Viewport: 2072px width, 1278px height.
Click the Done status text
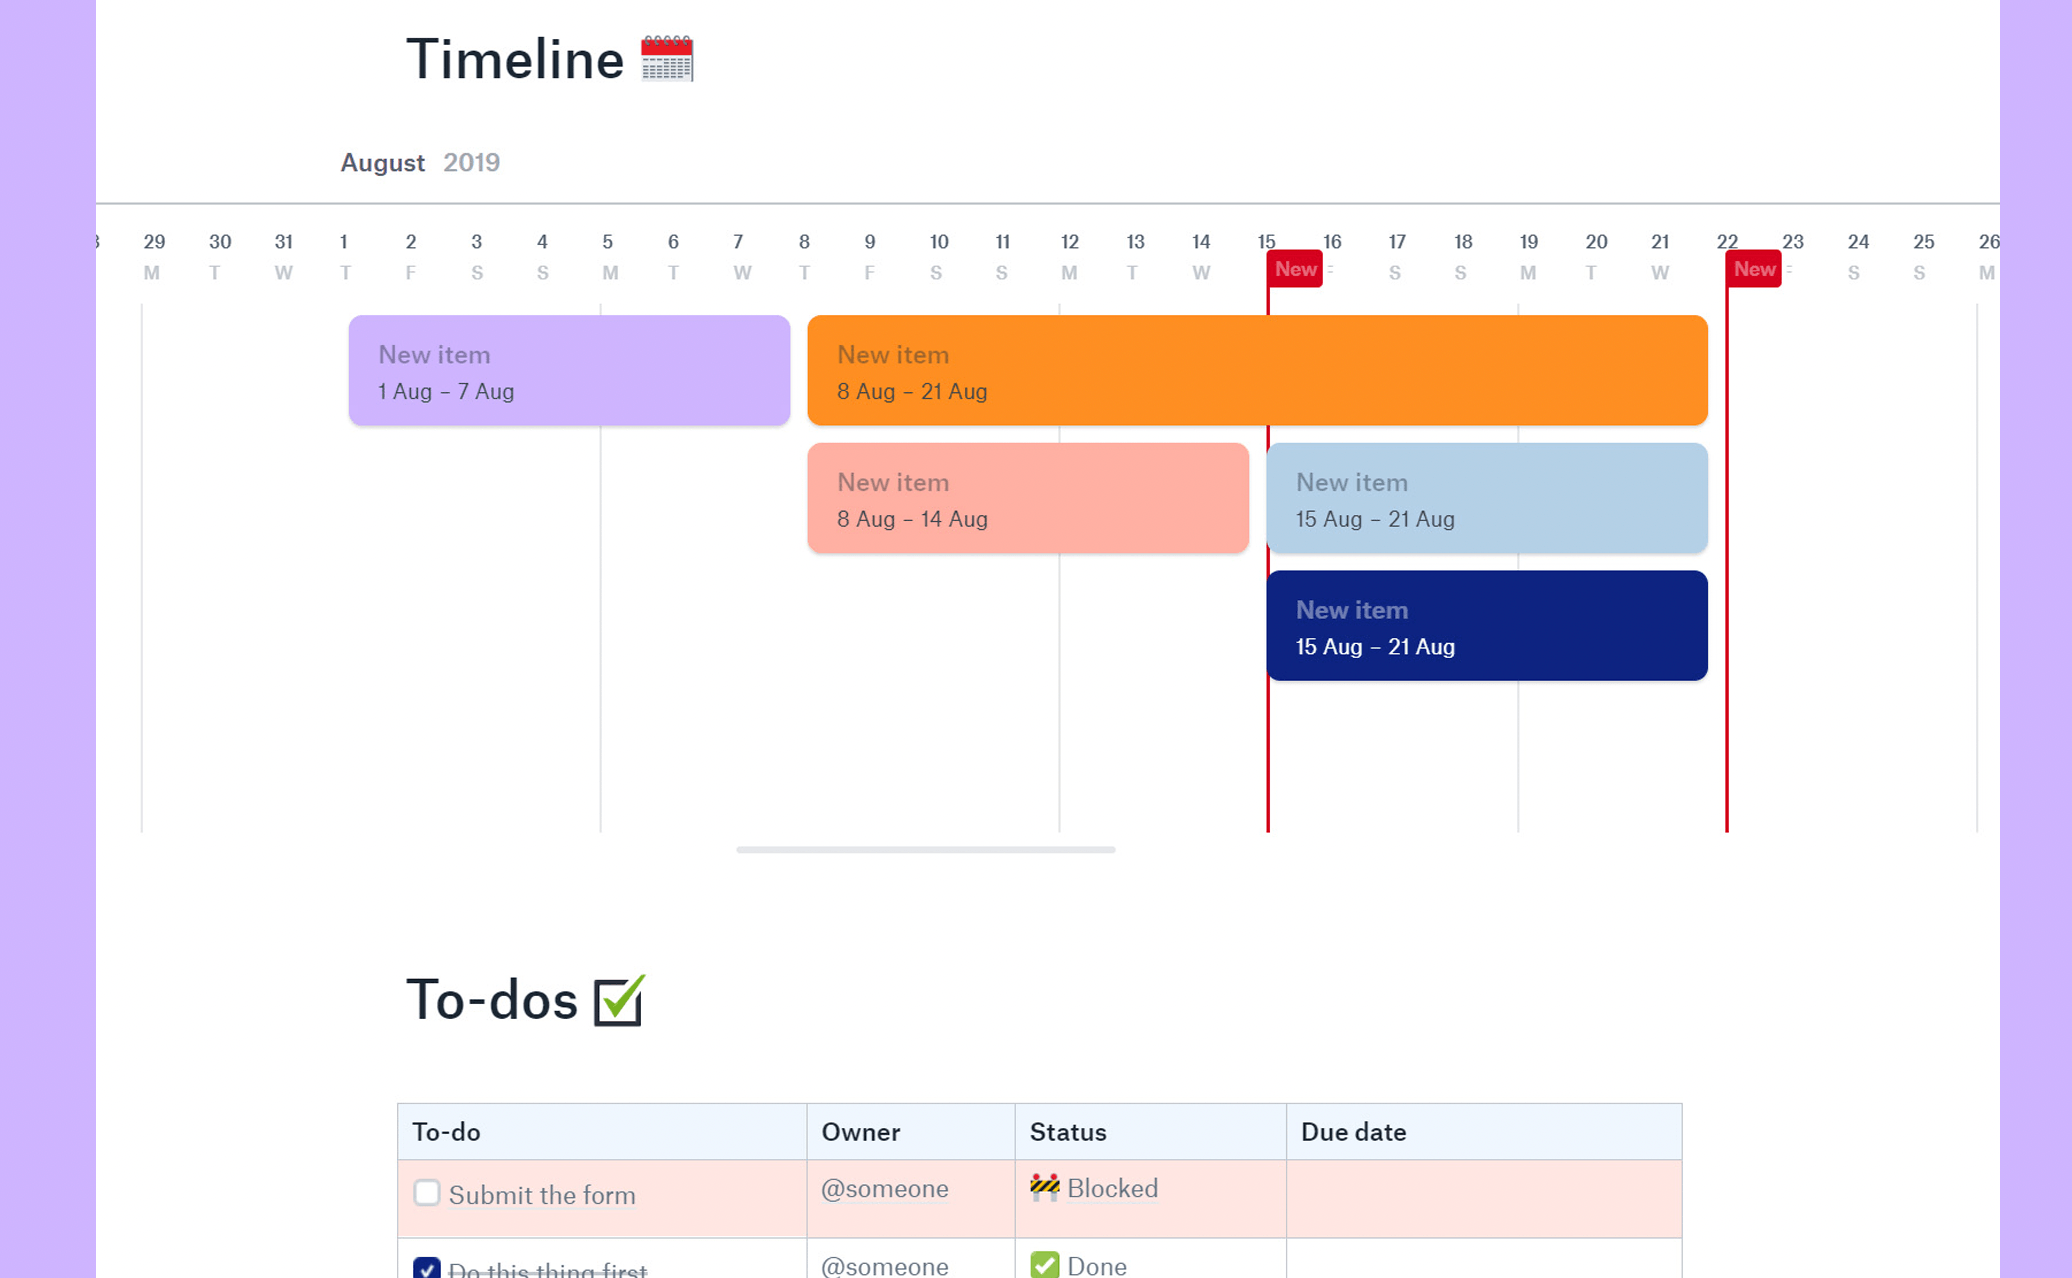pyautogui.click(x=1097, y=1266)
